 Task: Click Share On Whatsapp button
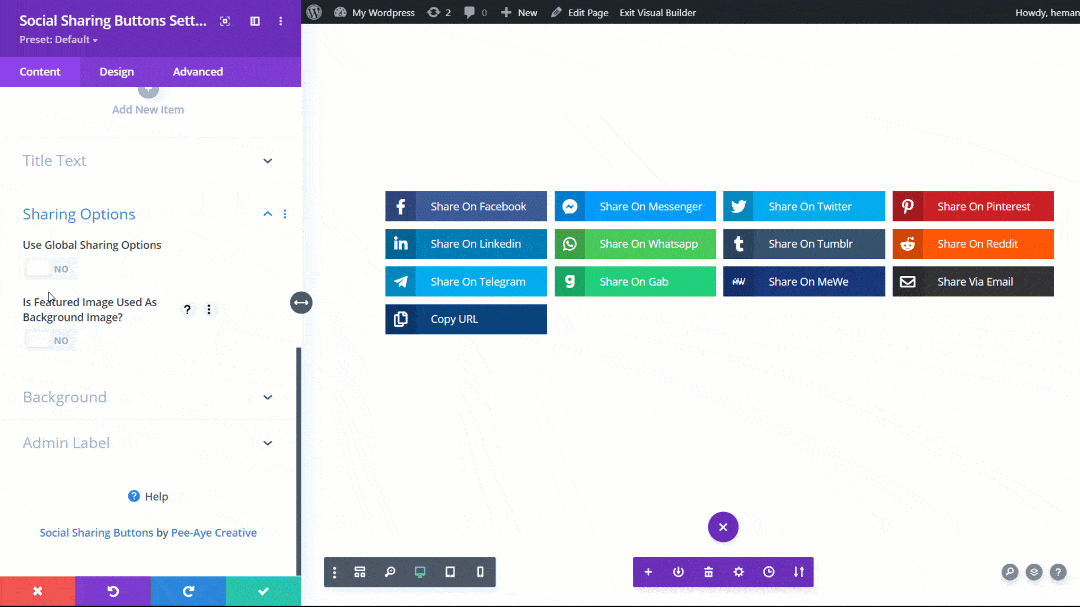pos(635,244)
